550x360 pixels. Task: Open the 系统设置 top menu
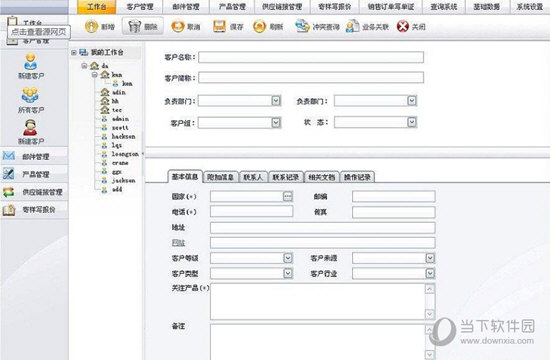pyautogui.click(x=530, y=7)
